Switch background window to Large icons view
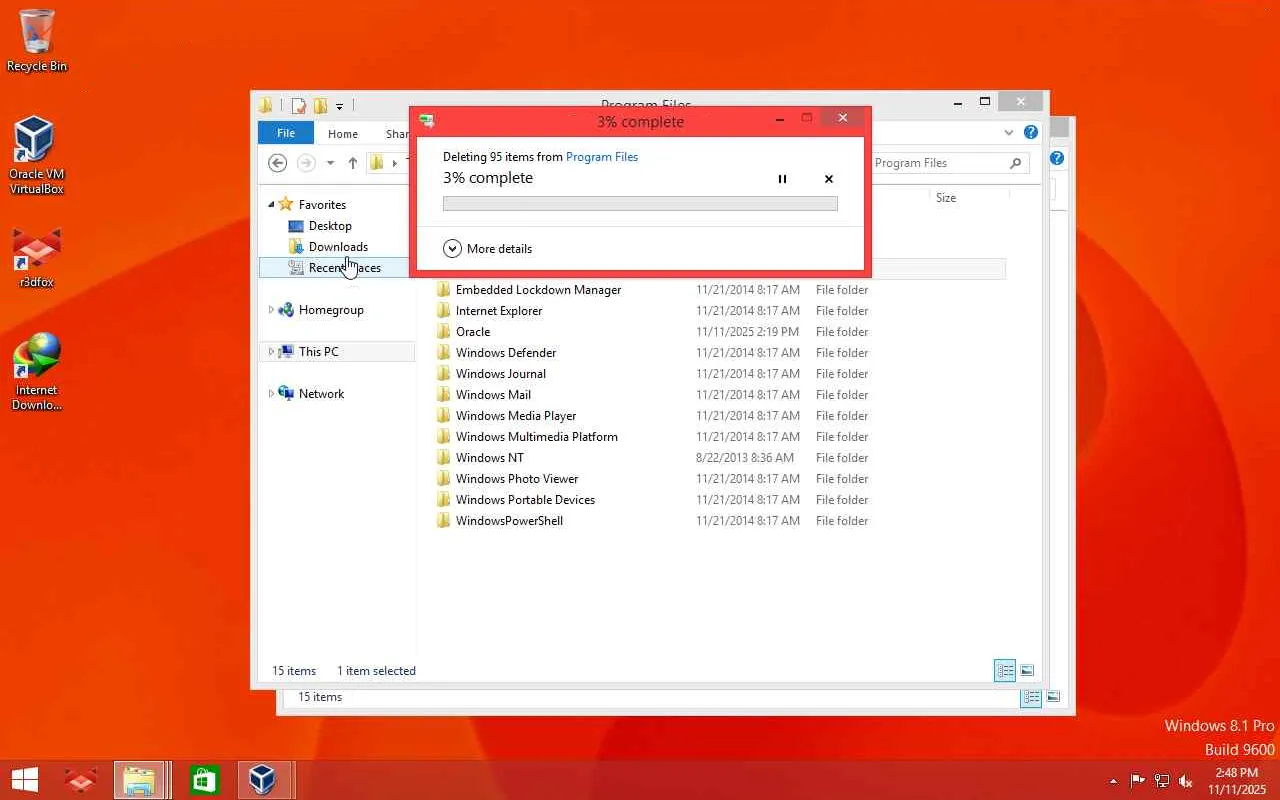 tap(1053, 697)
